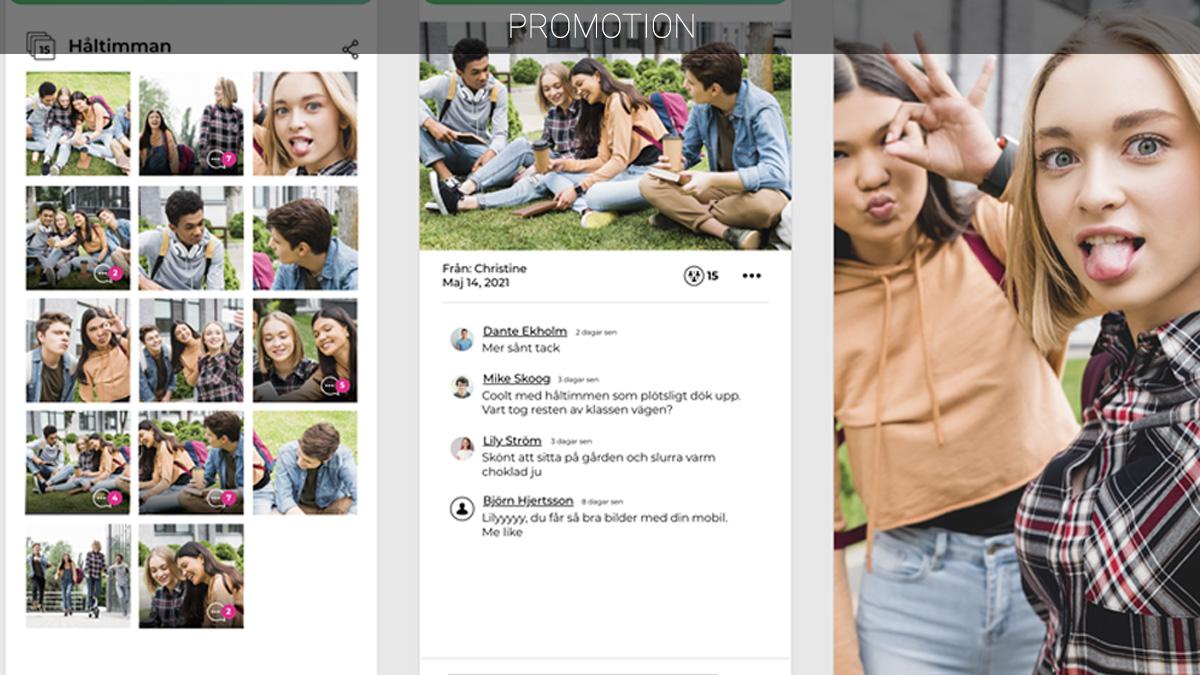Open the first album thumbnail without a badge

(x=78, y=123)
